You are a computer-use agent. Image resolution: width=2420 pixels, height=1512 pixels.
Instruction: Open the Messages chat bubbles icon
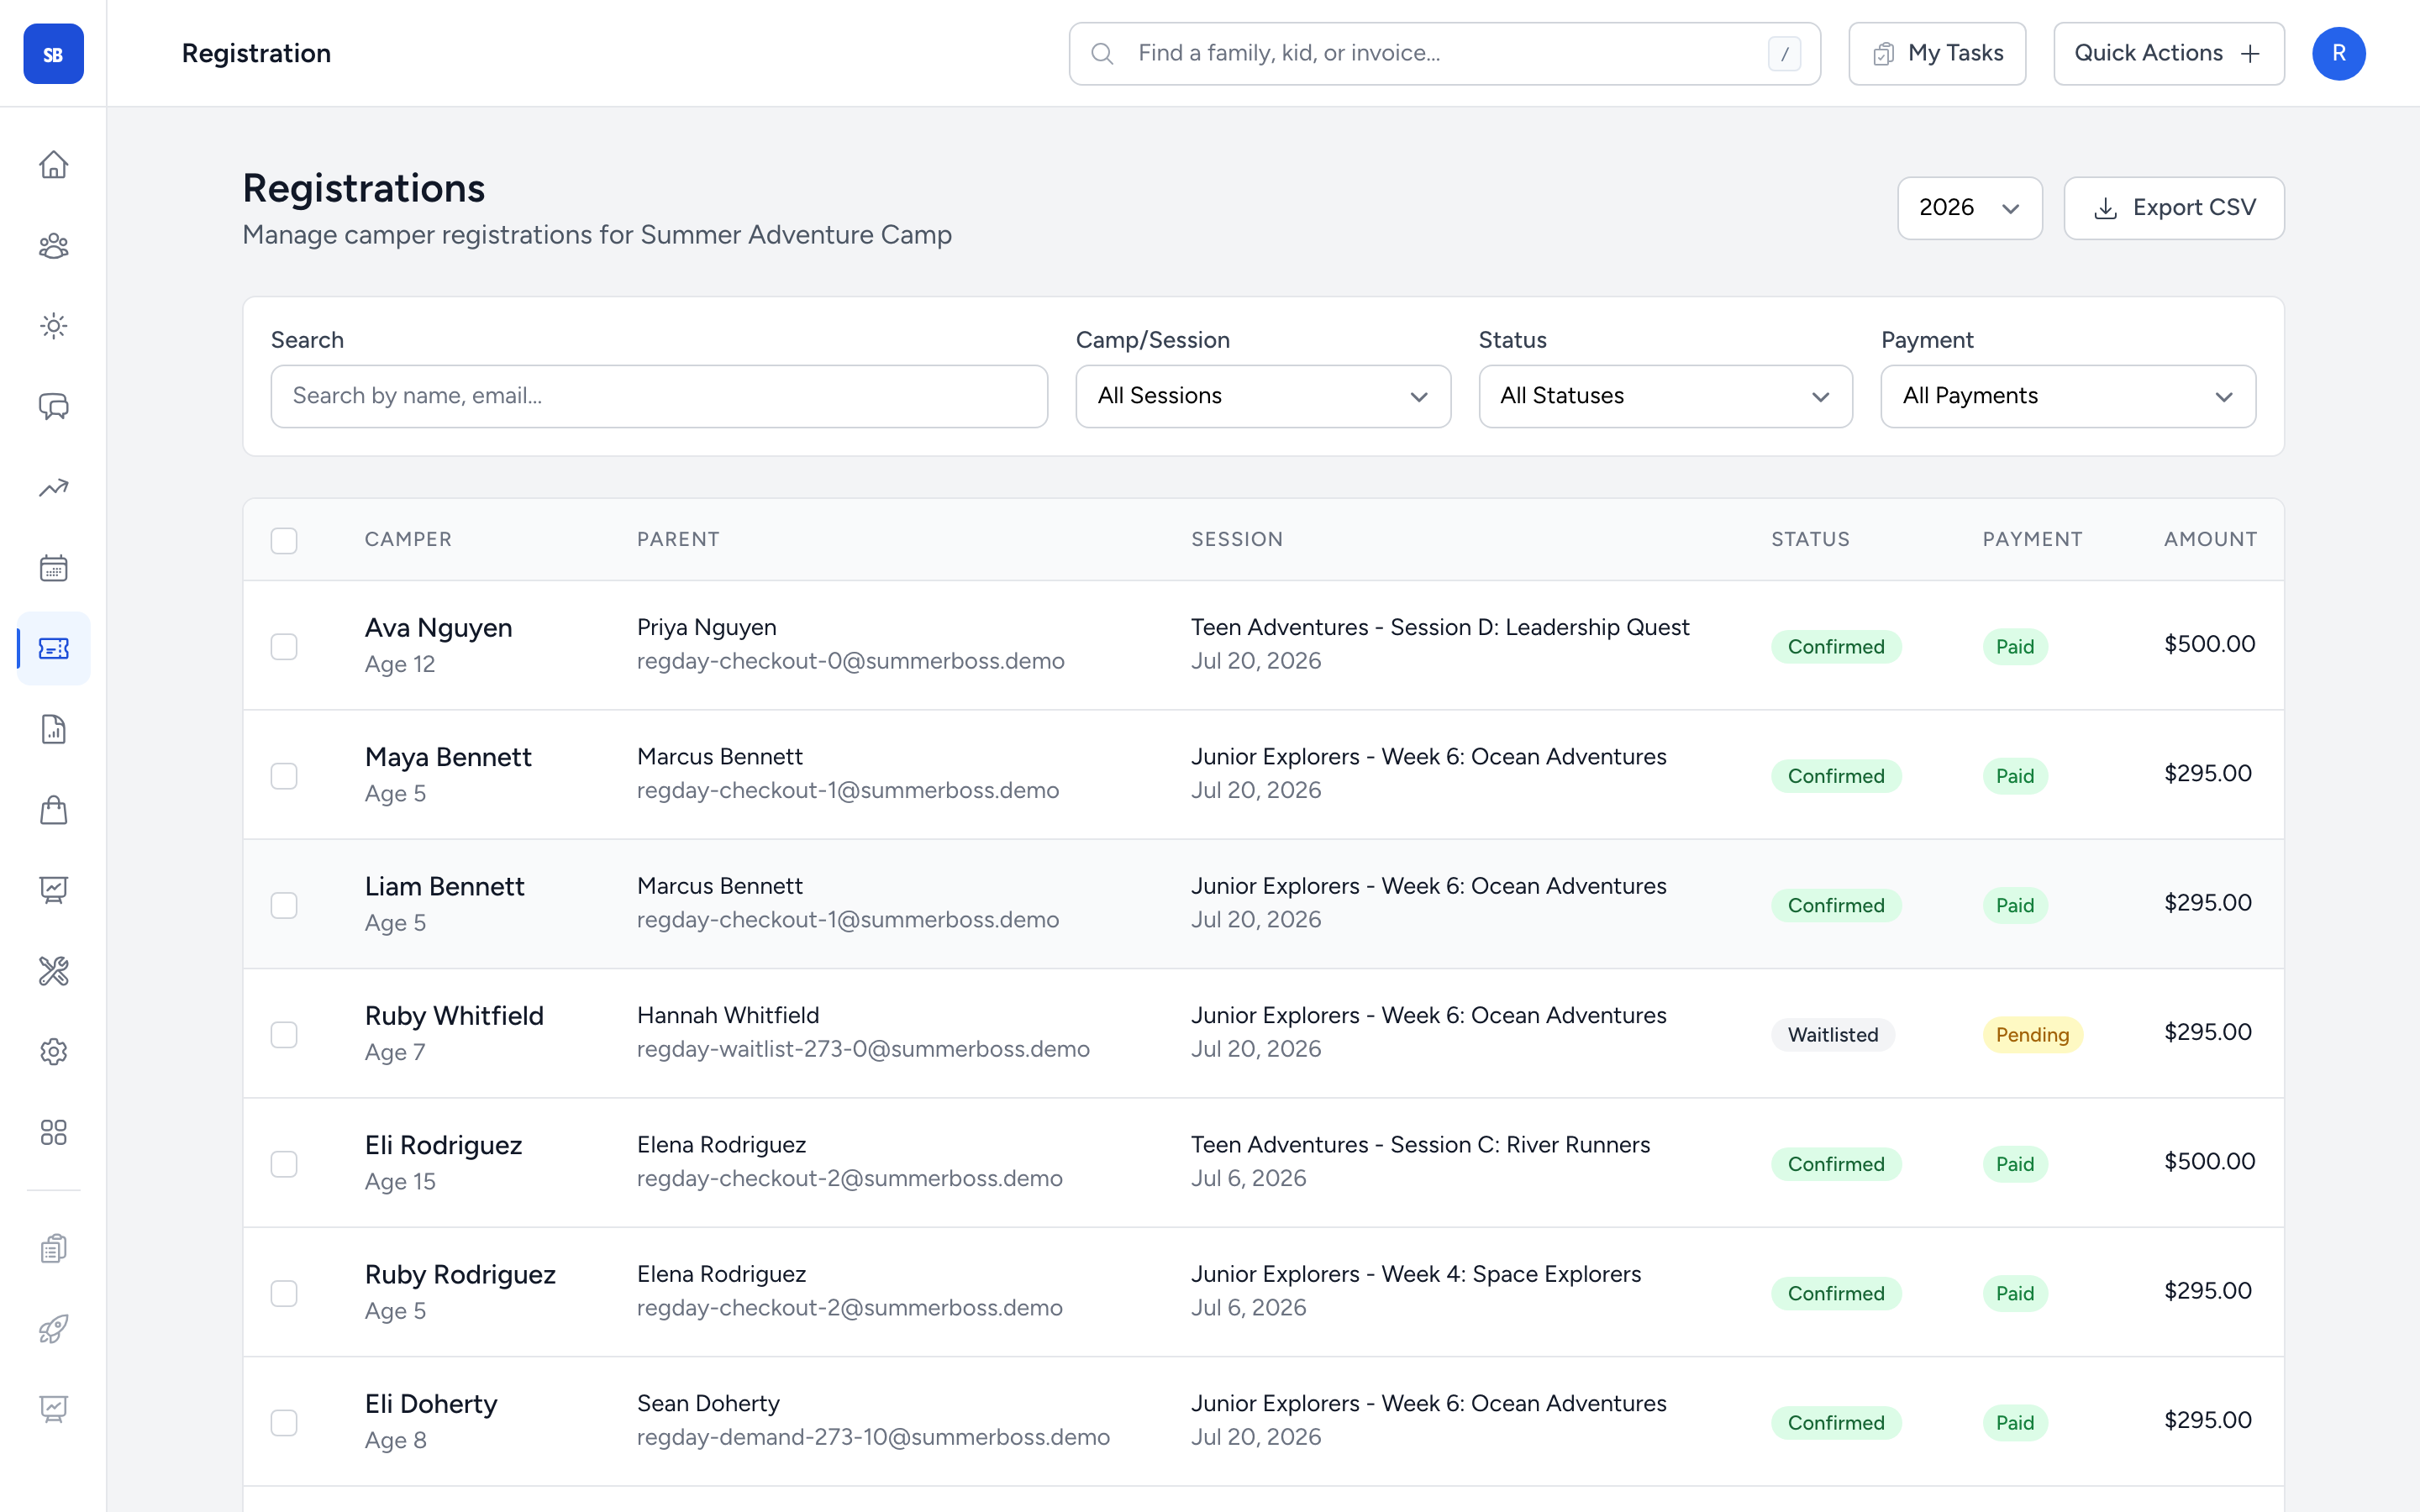[x=53, y=407]
